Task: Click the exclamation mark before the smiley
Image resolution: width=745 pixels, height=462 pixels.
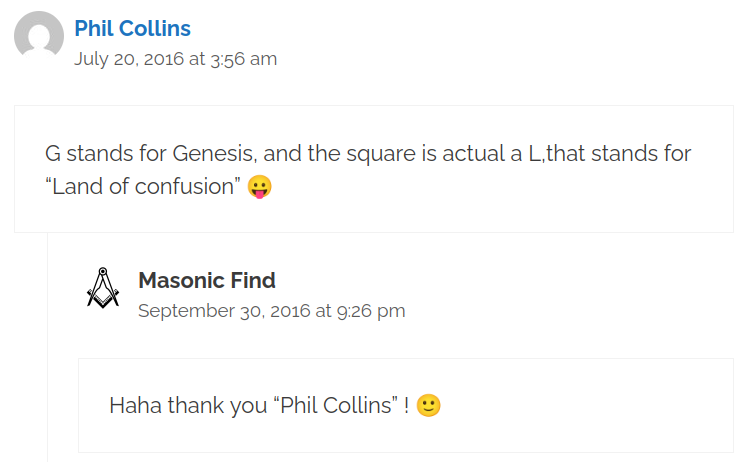Action: click(407, 405)
